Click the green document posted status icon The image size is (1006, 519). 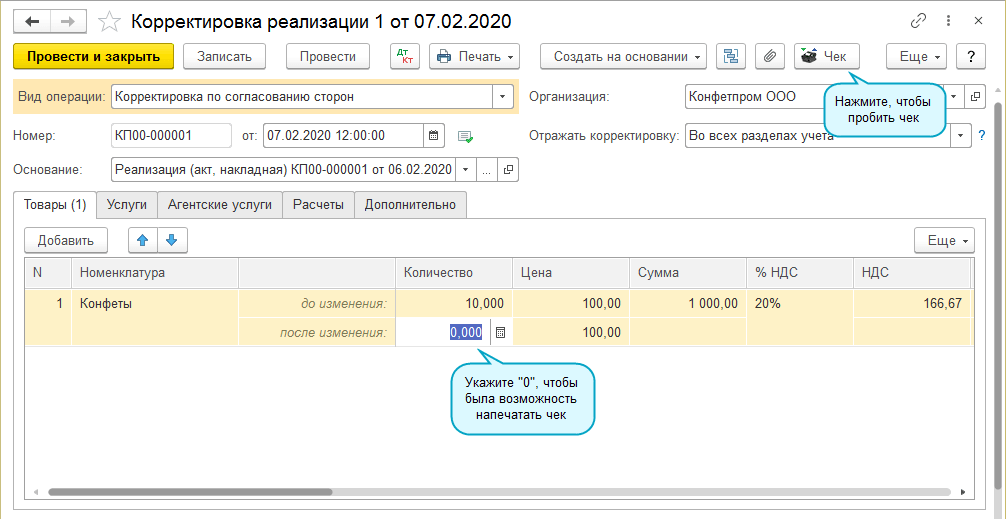[x=465, y=136]
